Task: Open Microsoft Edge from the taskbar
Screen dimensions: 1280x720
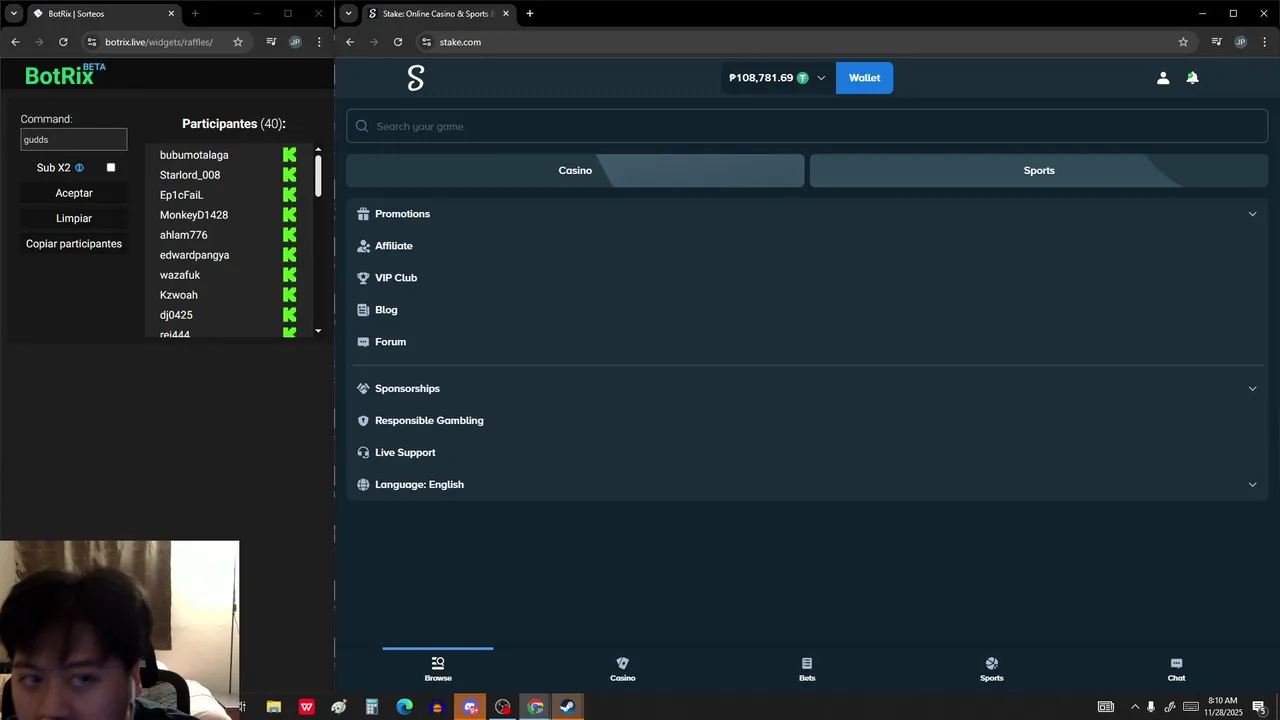Action: point(404,707)
